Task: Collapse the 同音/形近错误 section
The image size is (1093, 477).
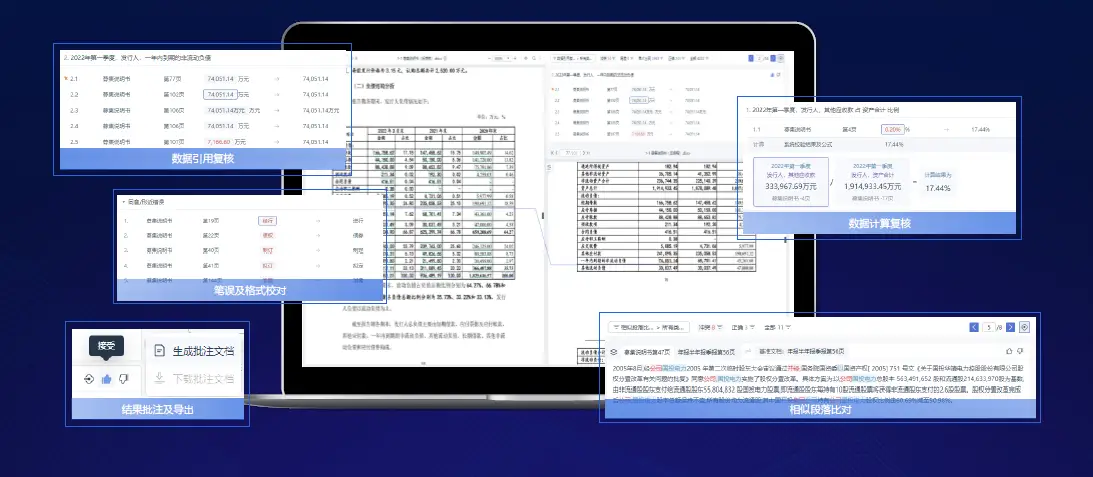Action: click(123, 202)
